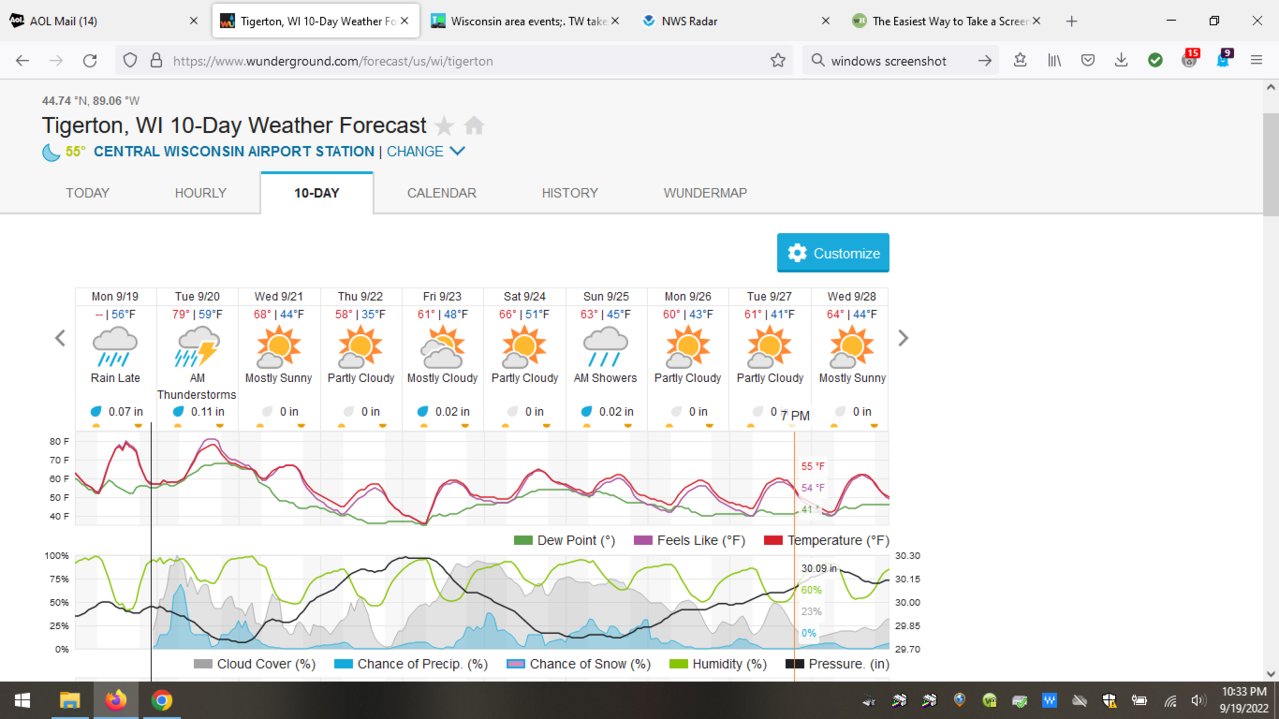This screenshot has width=1279, height=719.
Task: Switch to AOL Mail browser tab
Action: click(x=104, y=20)
